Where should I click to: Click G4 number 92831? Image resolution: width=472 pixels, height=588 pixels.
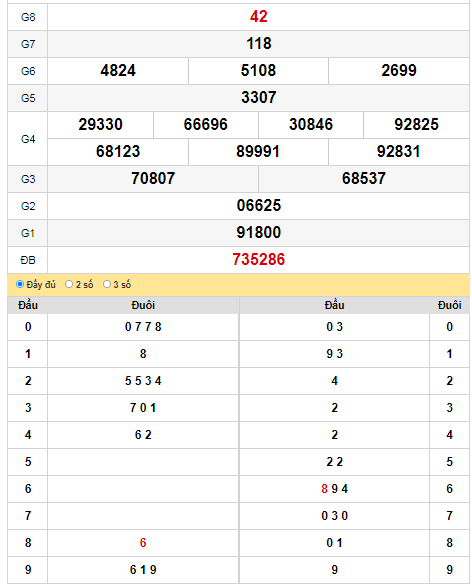[x=399, y=152]
